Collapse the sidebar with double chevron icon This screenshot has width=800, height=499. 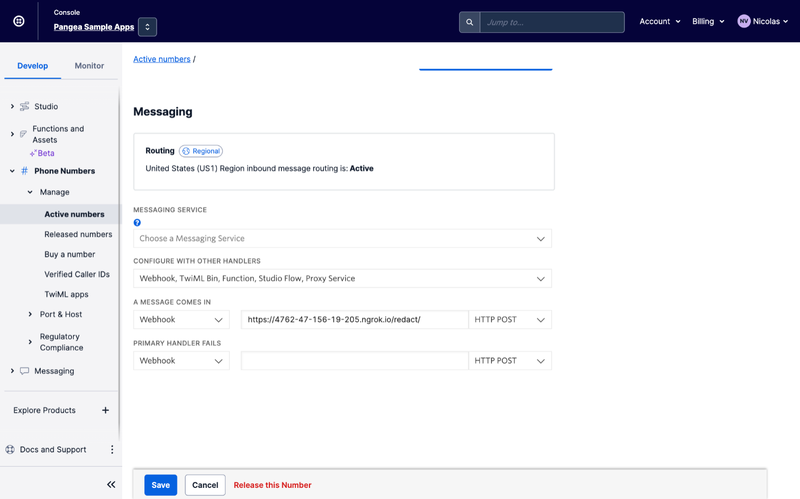point(111,484)
